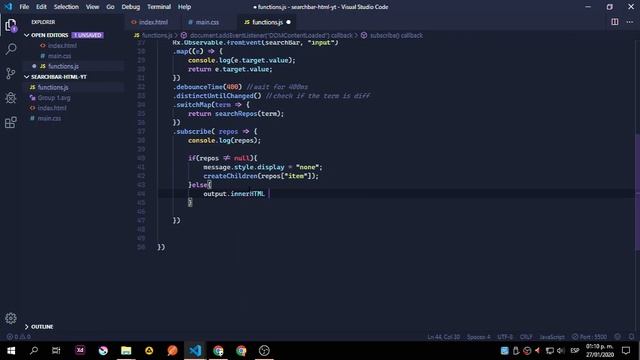
Task: Click the 1 UNSAVED badge in Open Editors
Action: click(88, 35)
